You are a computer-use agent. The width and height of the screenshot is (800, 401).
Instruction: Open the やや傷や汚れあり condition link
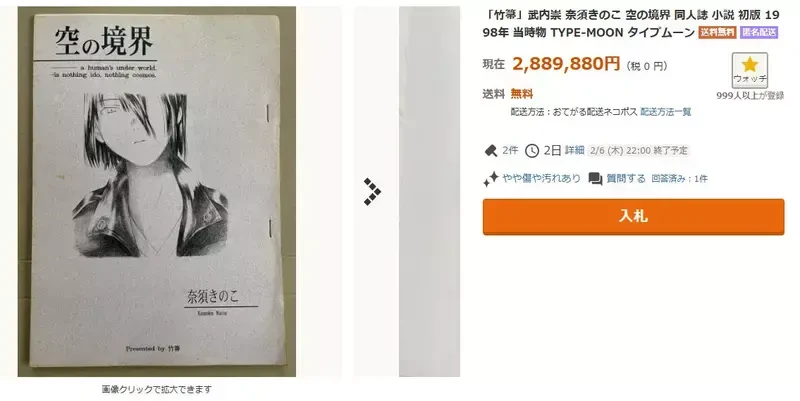pos(541,179)
